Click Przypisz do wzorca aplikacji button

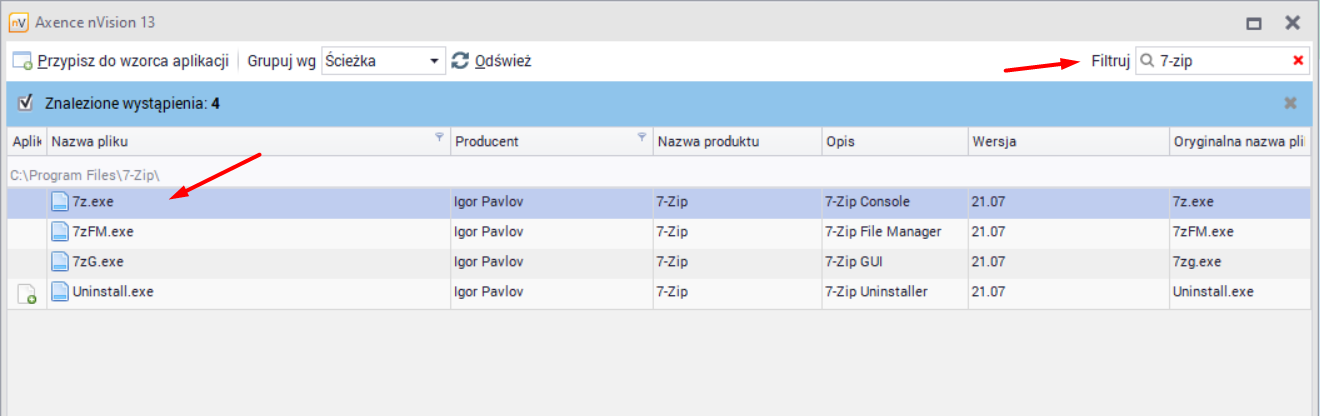click(120, 61)
